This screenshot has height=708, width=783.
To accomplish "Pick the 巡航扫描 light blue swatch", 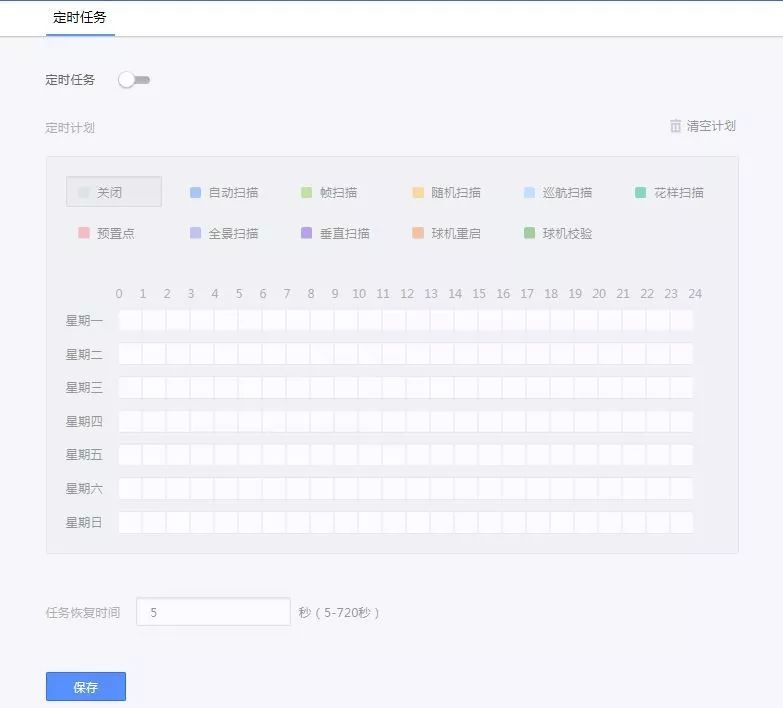I will (x=529, y=192).
